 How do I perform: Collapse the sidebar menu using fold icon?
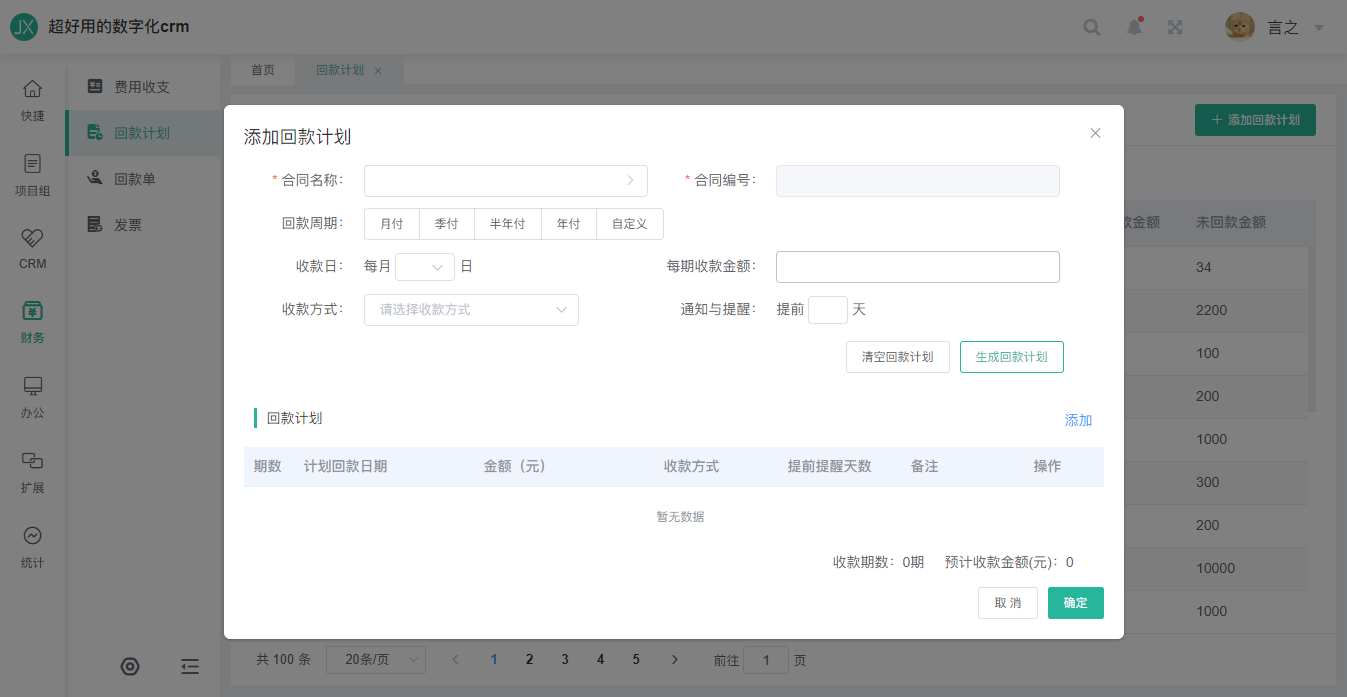[x=190, y=667]
